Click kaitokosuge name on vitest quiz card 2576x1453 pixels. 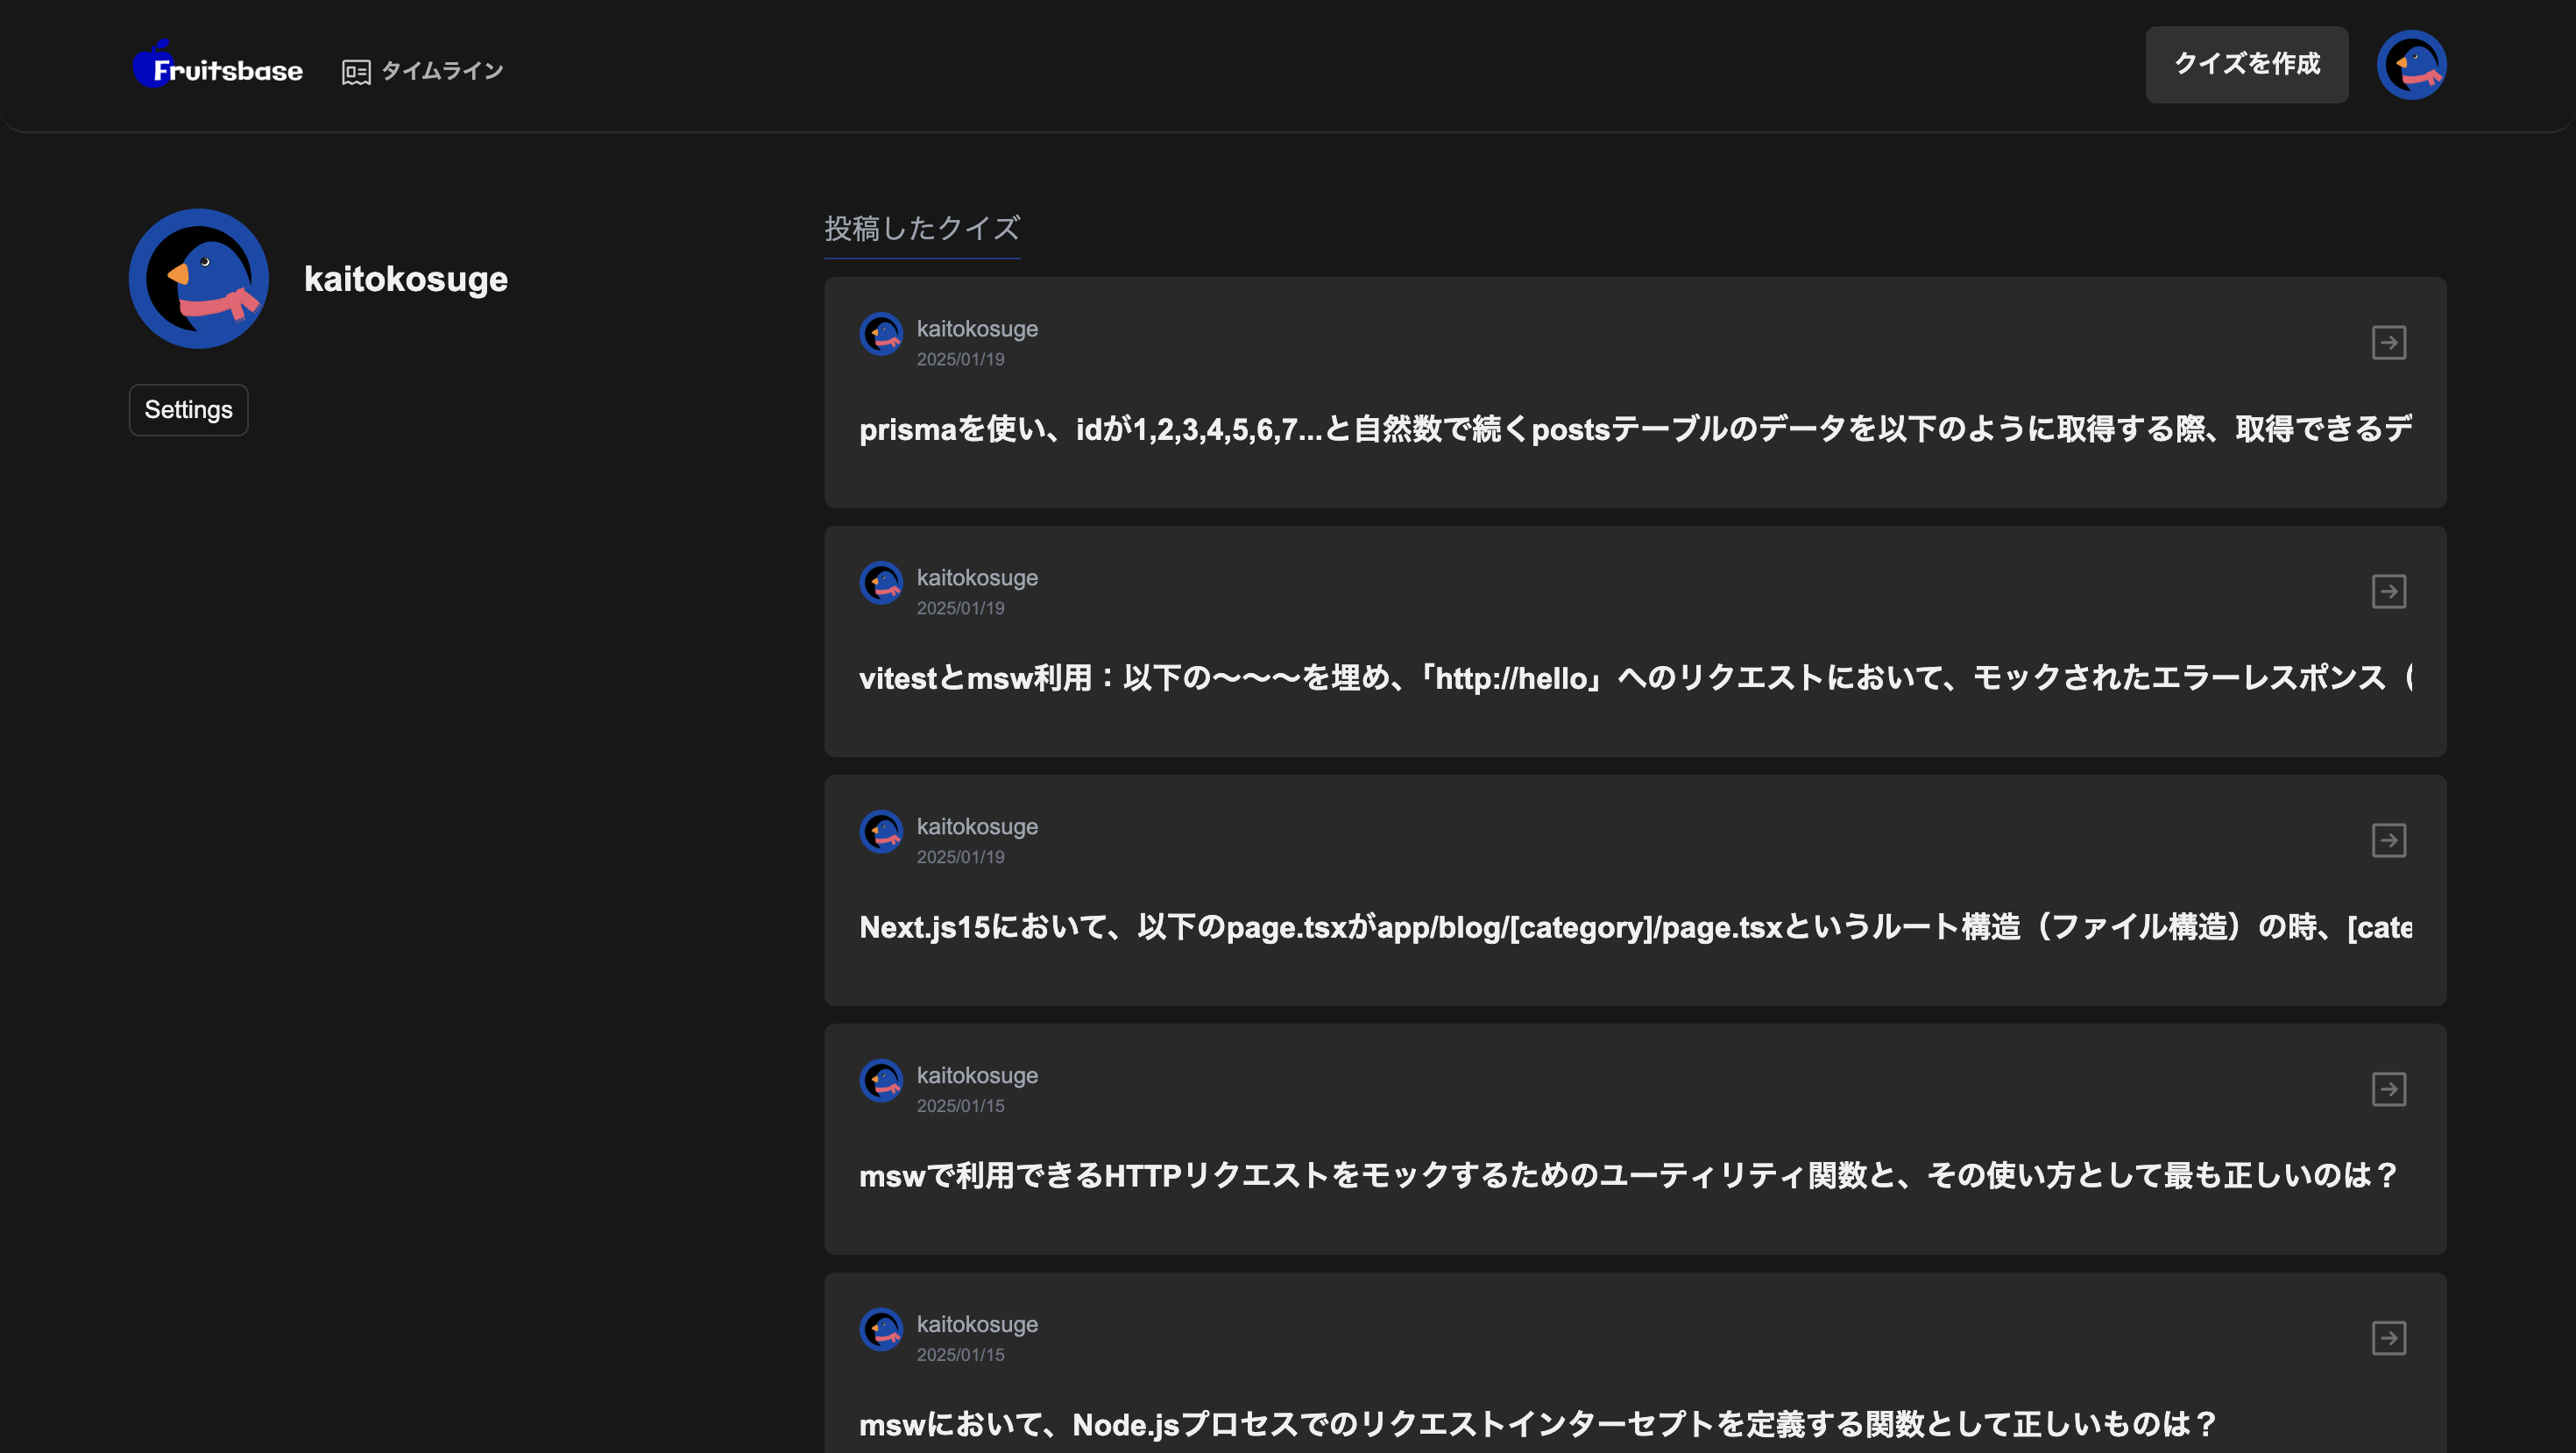[x=976, y=578]
